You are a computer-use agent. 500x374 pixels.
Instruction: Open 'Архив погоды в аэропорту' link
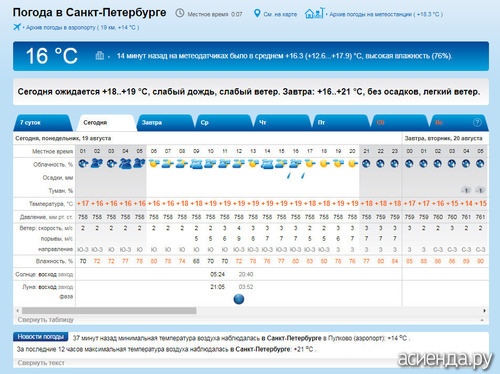[x=82, y=27]
